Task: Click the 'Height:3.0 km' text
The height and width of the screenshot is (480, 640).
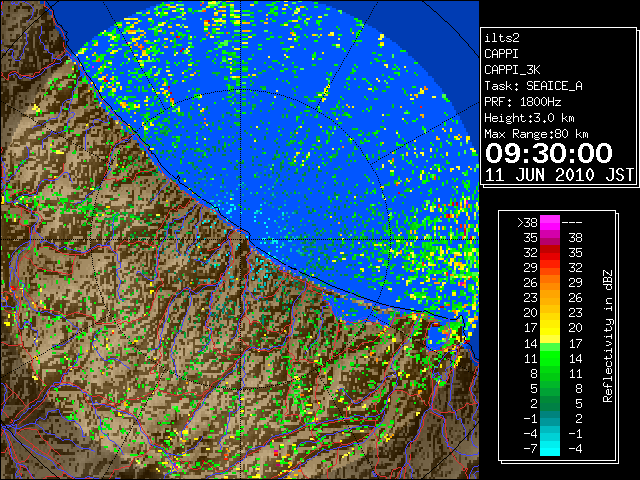Action: coord(529,118)
